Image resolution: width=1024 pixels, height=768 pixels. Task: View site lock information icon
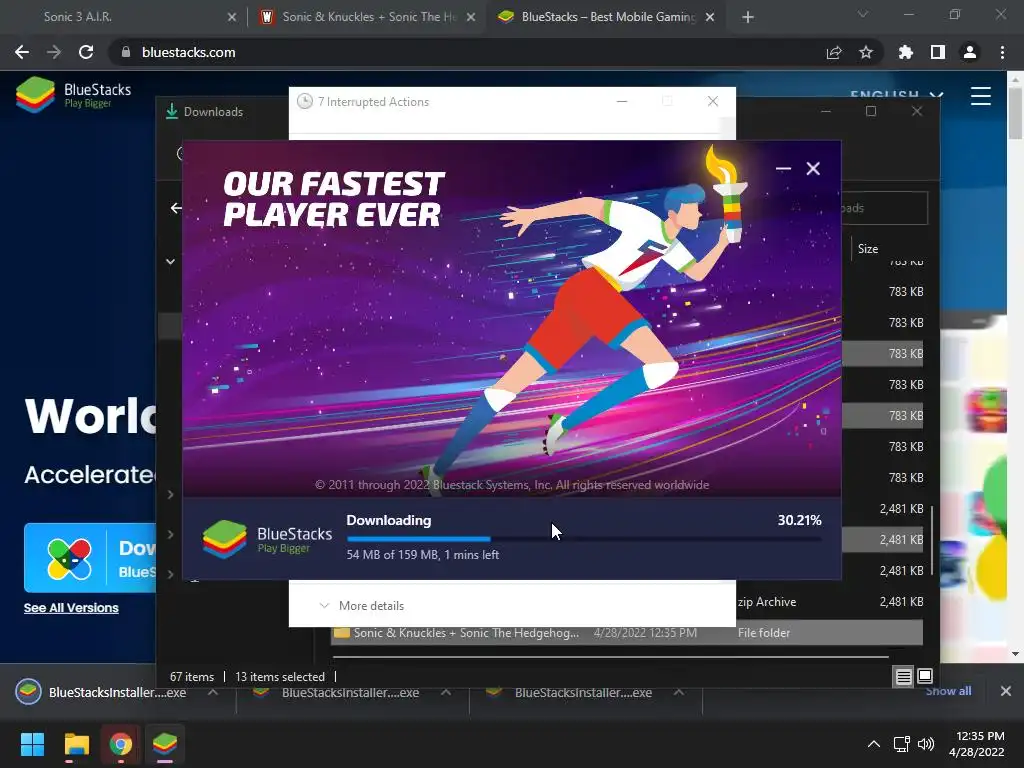pyautogui.click(x=126, y=52)
